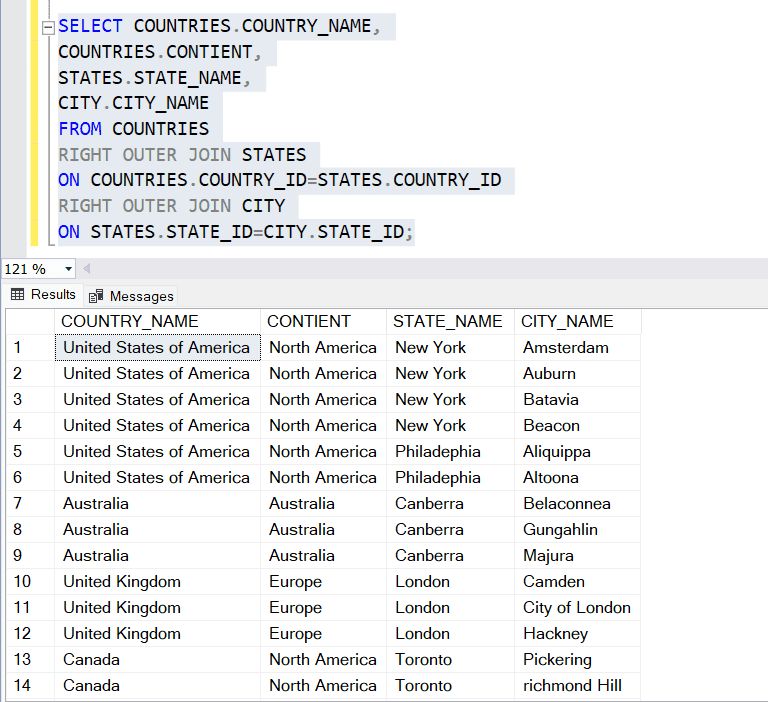The height and width of the screenshot is (702, 768).
Task: Click the Auburn city cell
Action: [577, 373]
